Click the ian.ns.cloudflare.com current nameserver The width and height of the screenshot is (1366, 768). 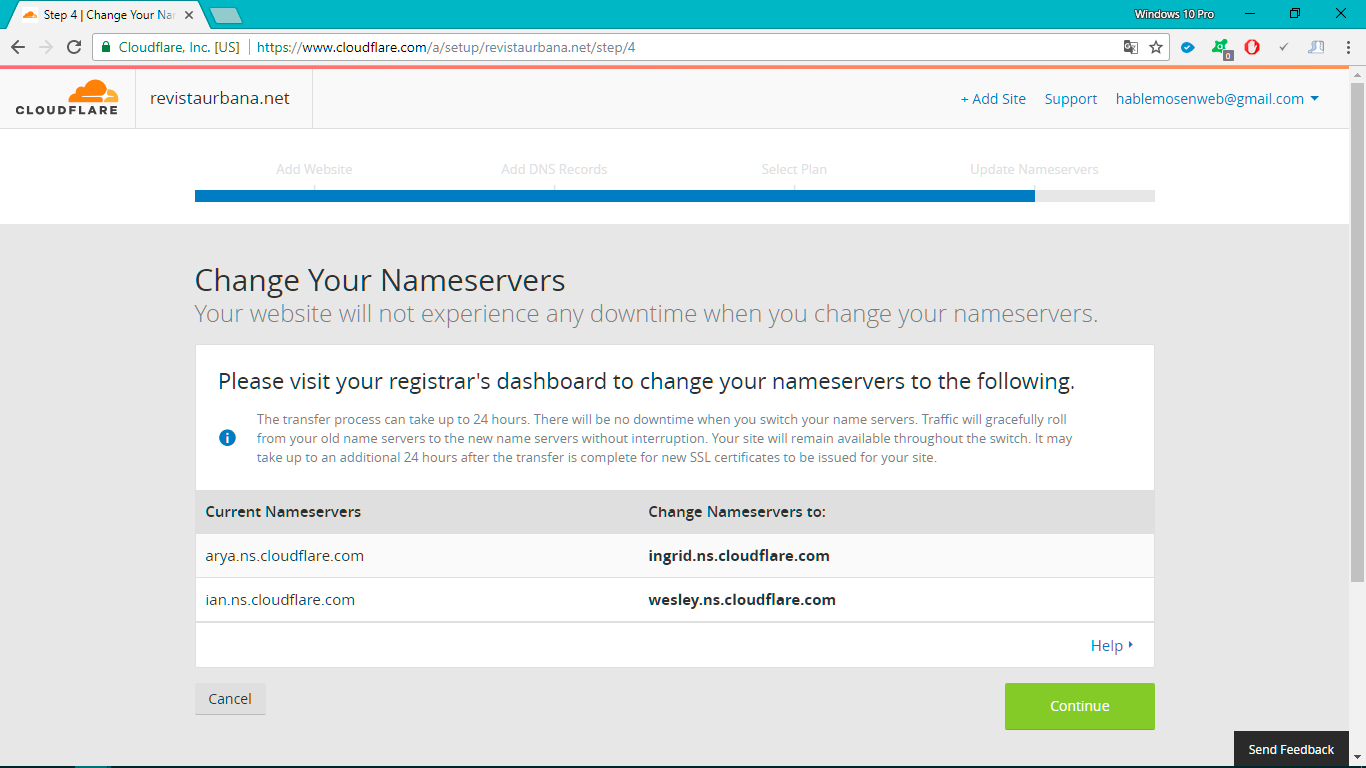tap(280, 600)
